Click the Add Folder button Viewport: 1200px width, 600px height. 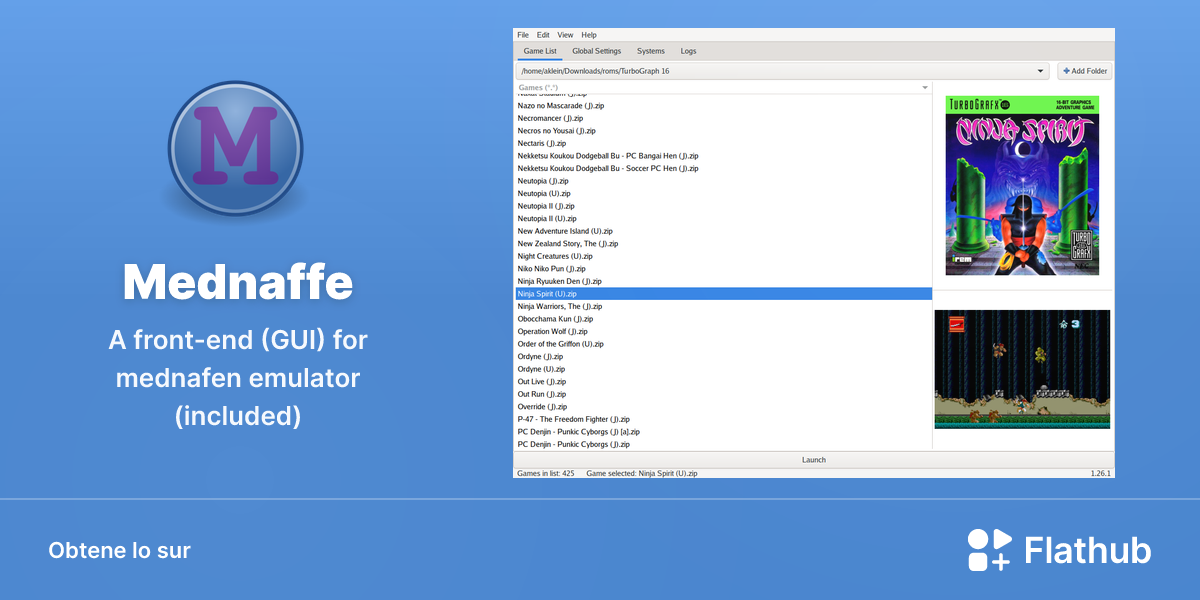pyautogui.click(x=1084, y=71)
